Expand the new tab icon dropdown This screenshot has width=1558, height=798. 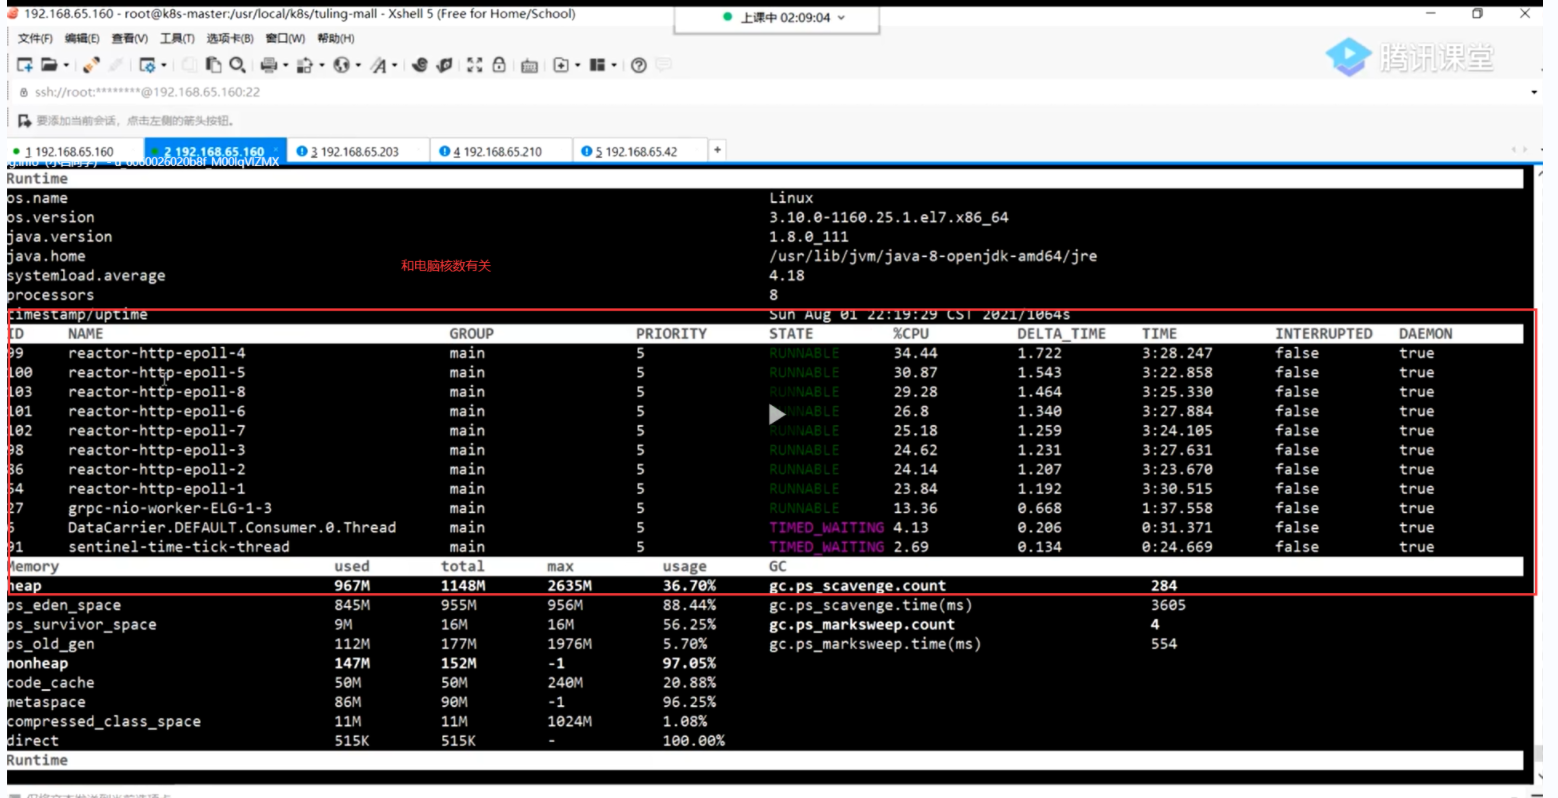point(578,65)
